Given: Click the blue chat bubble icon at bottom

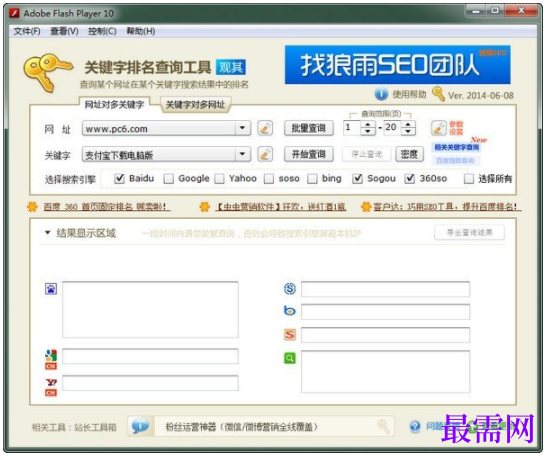Looking at the screenshot, I should (140, 426).
